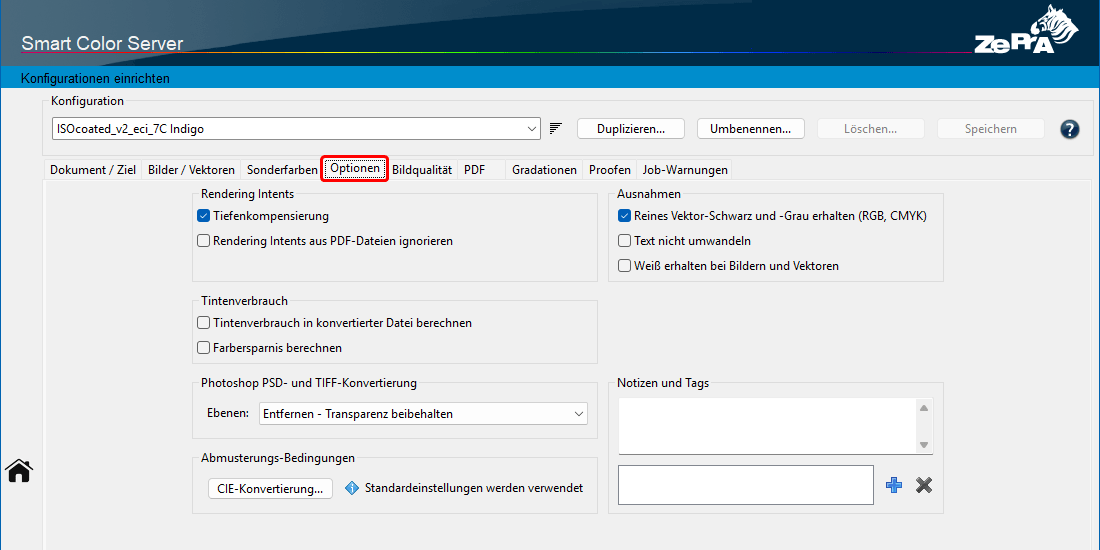
Task: Click the blue plus add-tag icon
Action: (x=894, y=485)
